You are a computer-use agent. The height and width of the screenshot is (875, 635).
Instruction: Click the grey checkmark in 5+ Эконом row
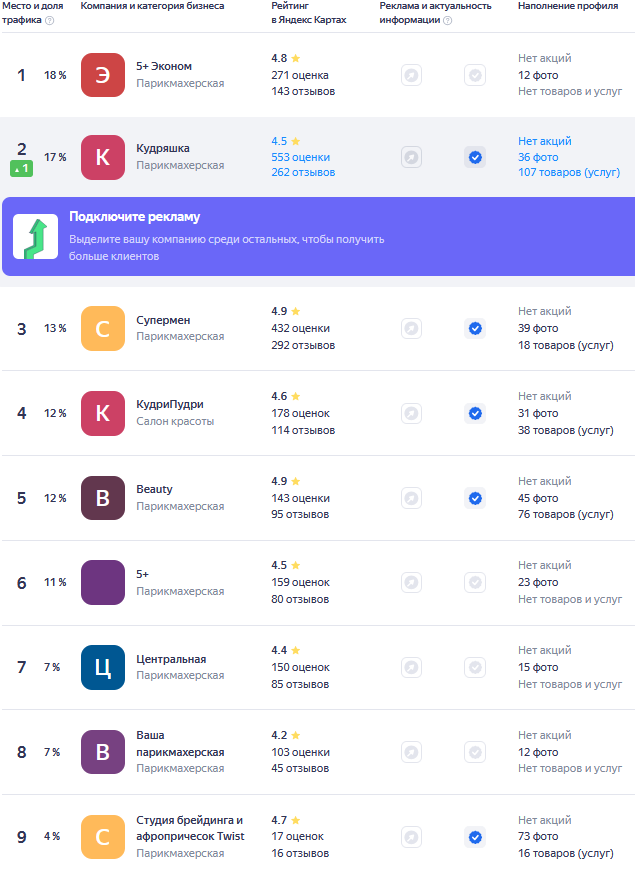coord(475,75)
